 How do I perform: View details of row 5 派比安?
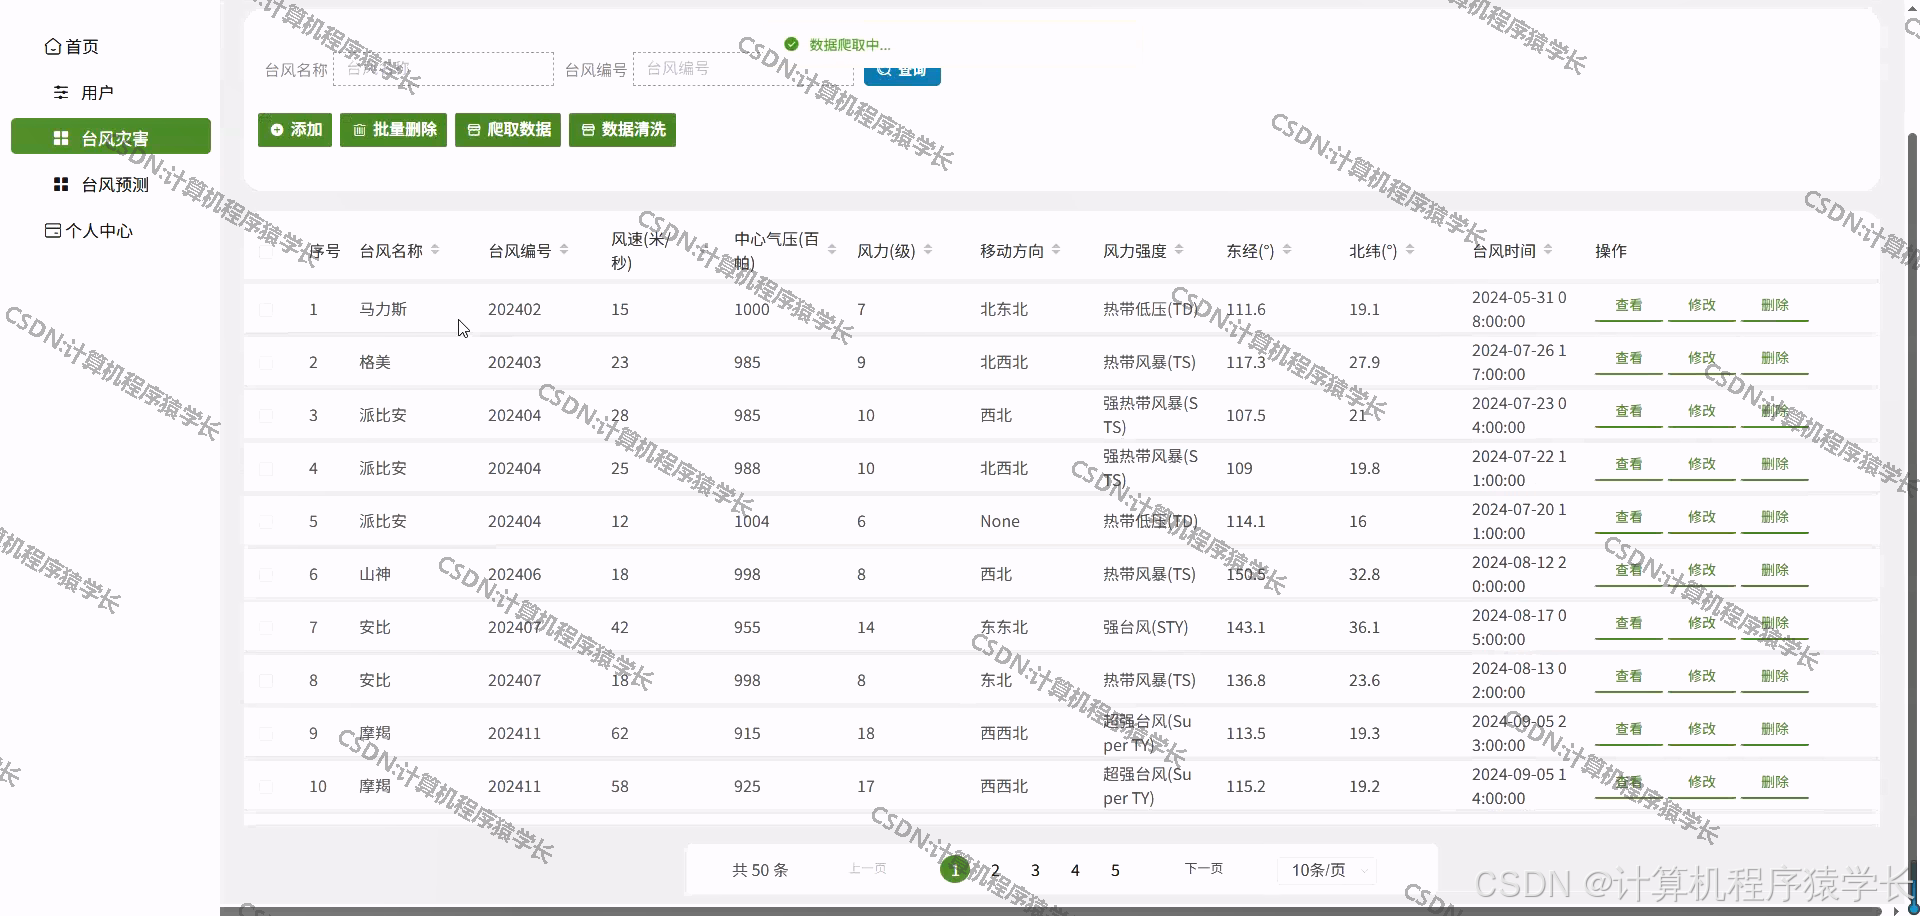1629,518
